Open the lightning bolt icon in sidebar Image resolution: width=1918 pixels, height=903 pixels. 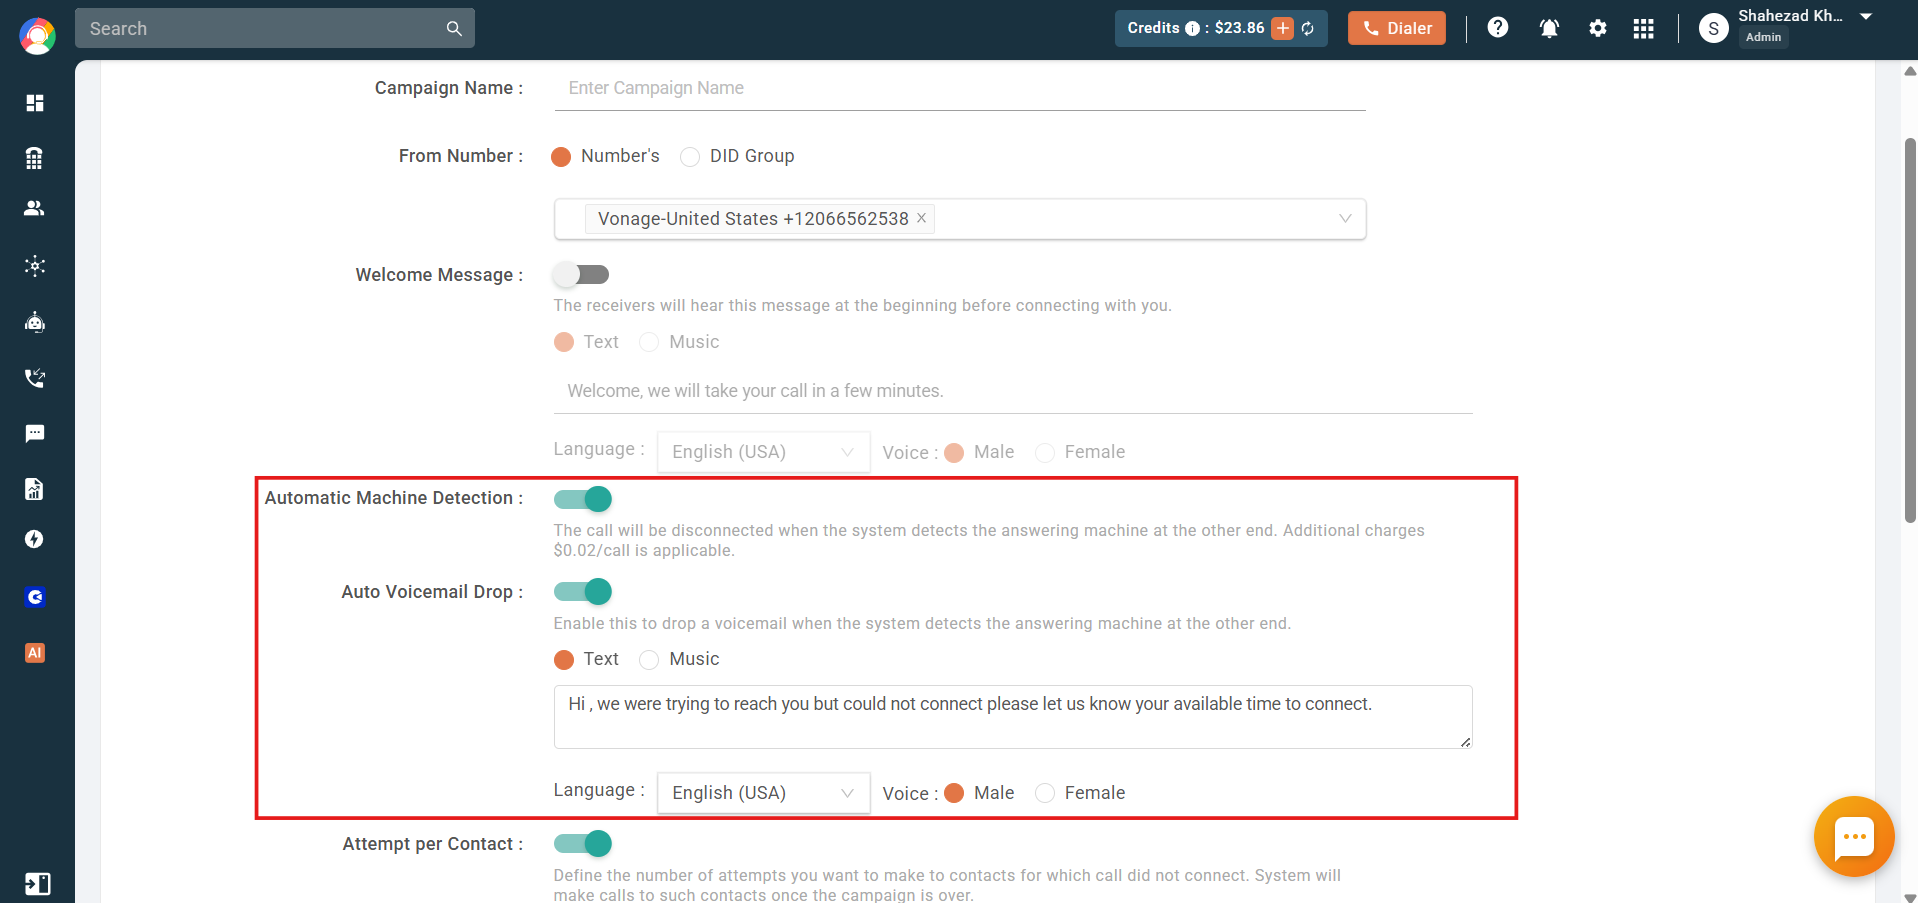click(35, 540)
